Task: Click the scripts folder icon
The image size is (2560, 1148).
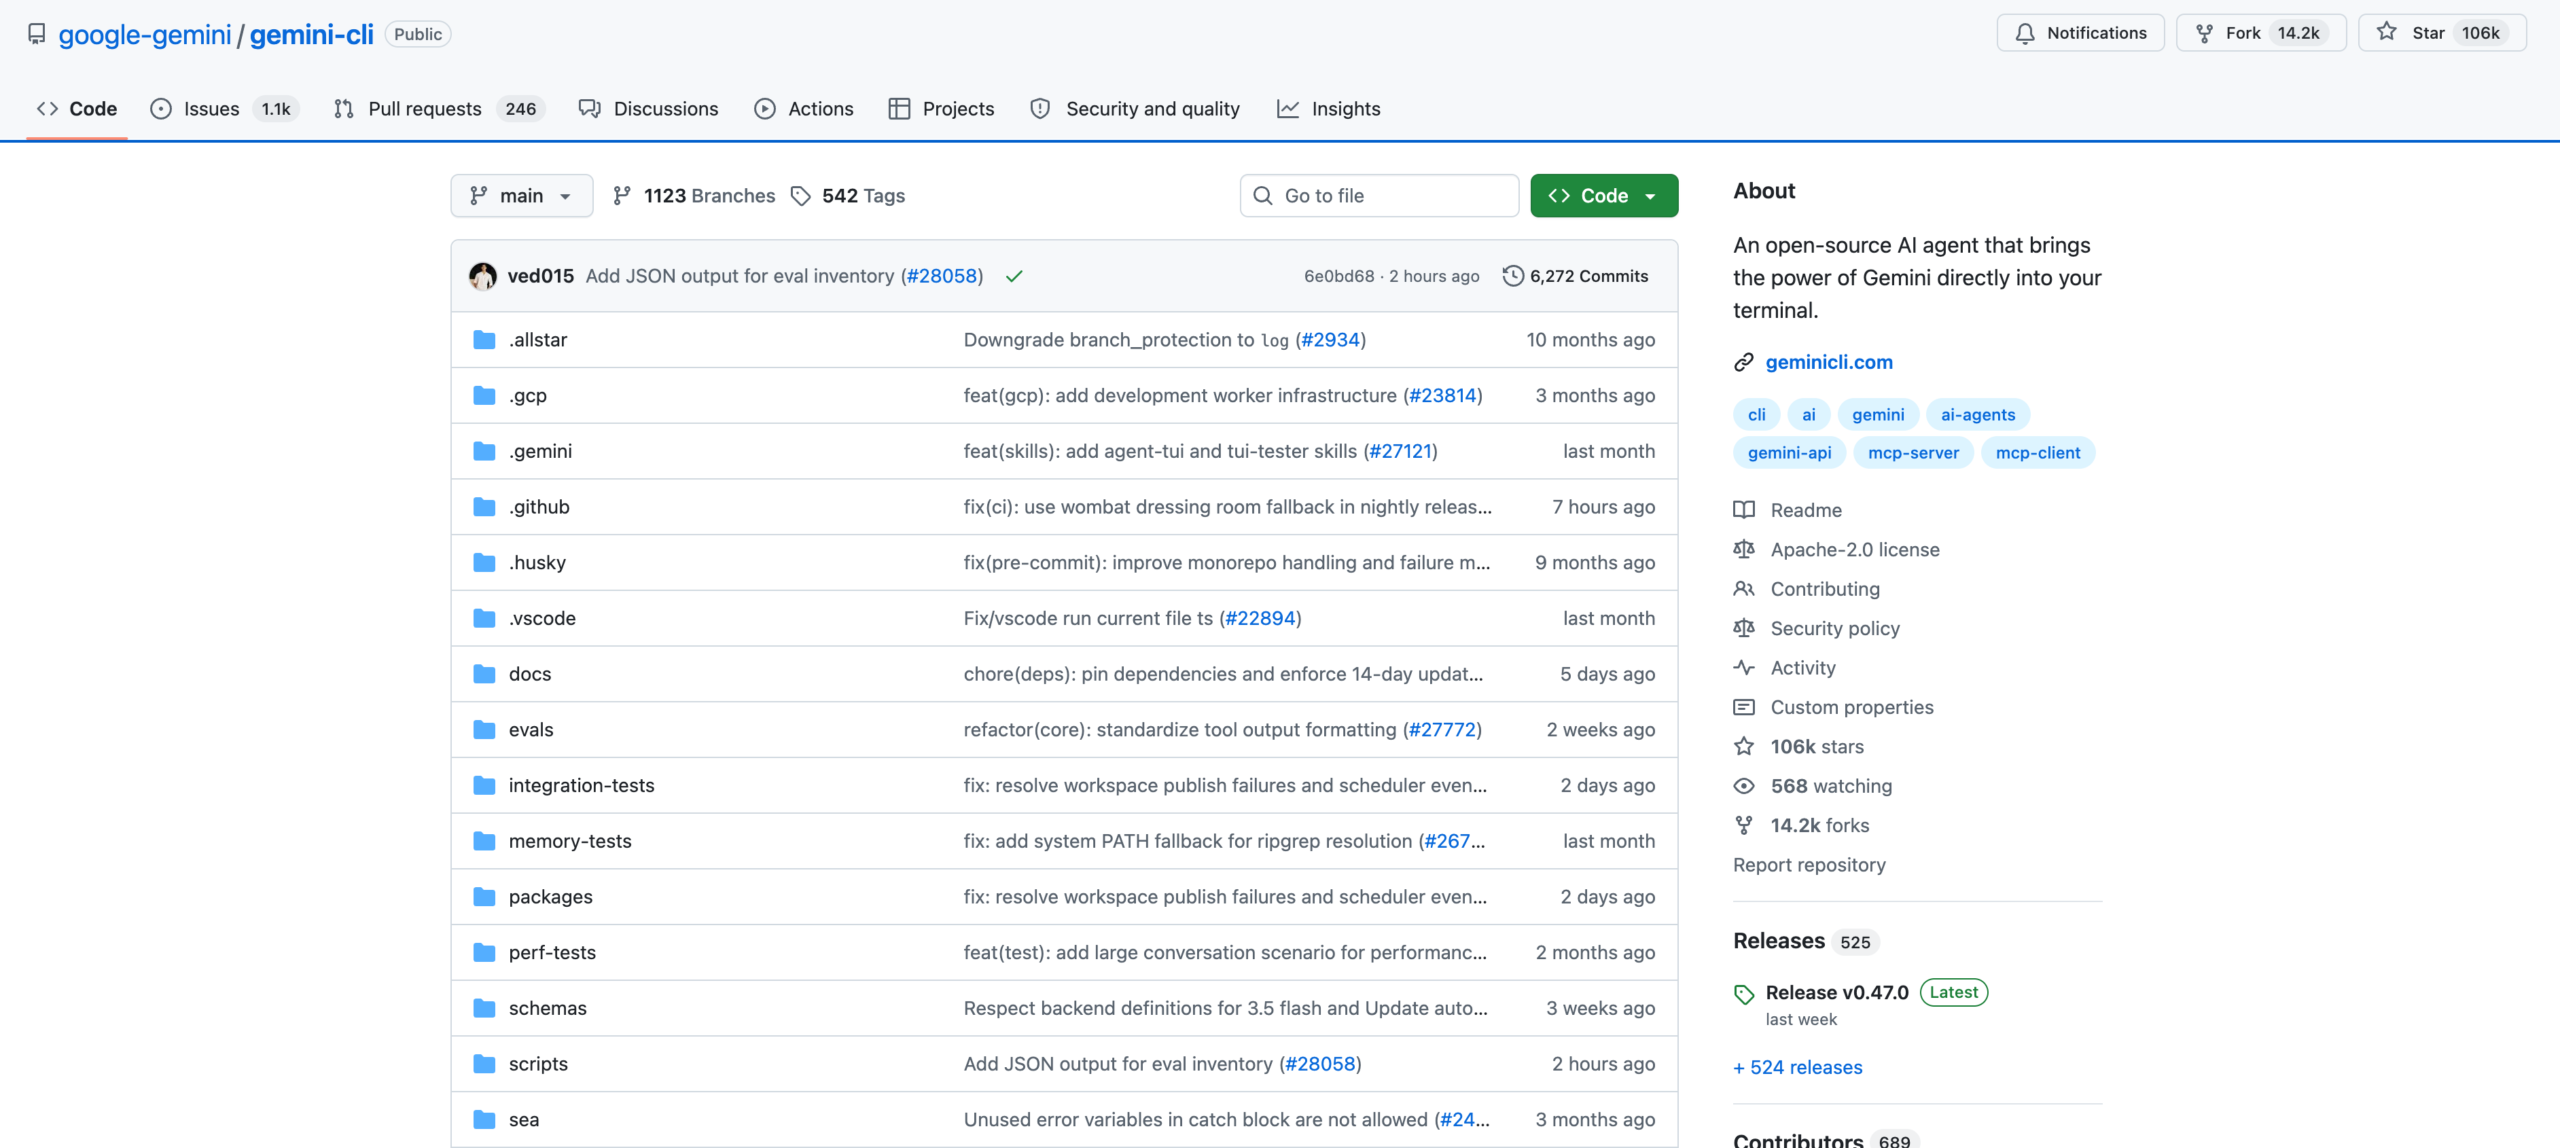Action: click(484, 1065)
